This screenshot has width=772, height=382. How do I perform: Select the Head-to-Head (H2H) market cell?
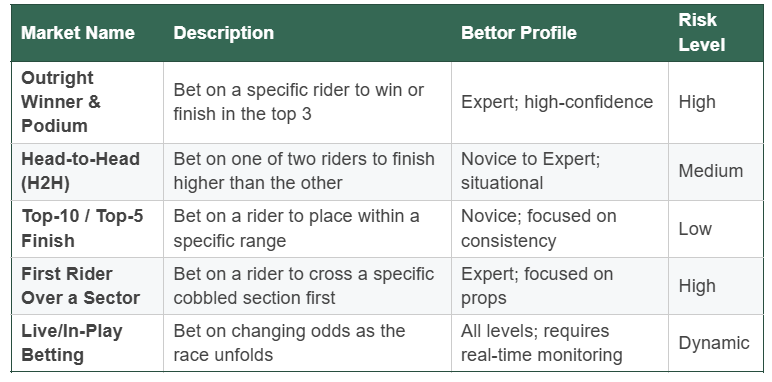[x=88, y=171]
